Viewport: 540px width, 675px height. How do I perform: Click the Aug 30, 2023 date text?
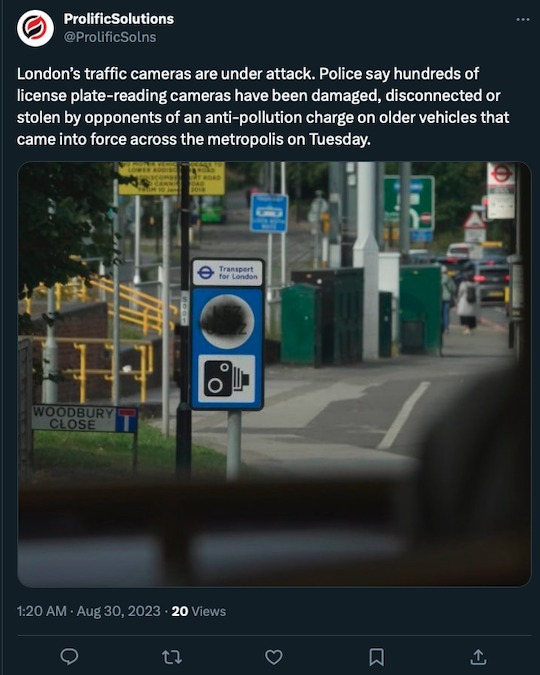tap(118, 611)
